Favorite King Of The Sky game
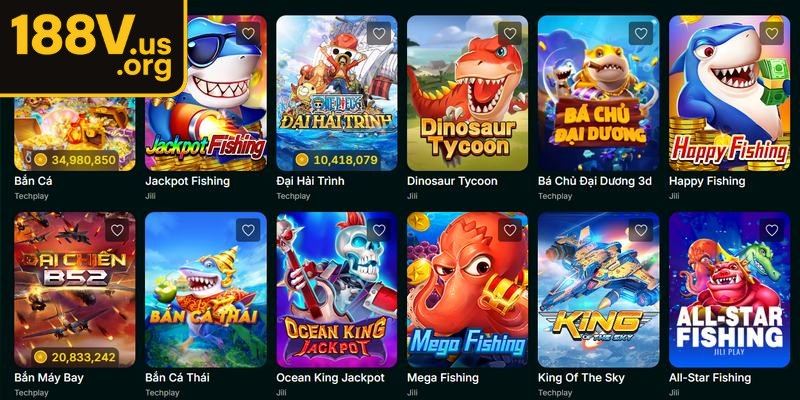The height and width of the screenshot is (400, 800). pos(641,230)
